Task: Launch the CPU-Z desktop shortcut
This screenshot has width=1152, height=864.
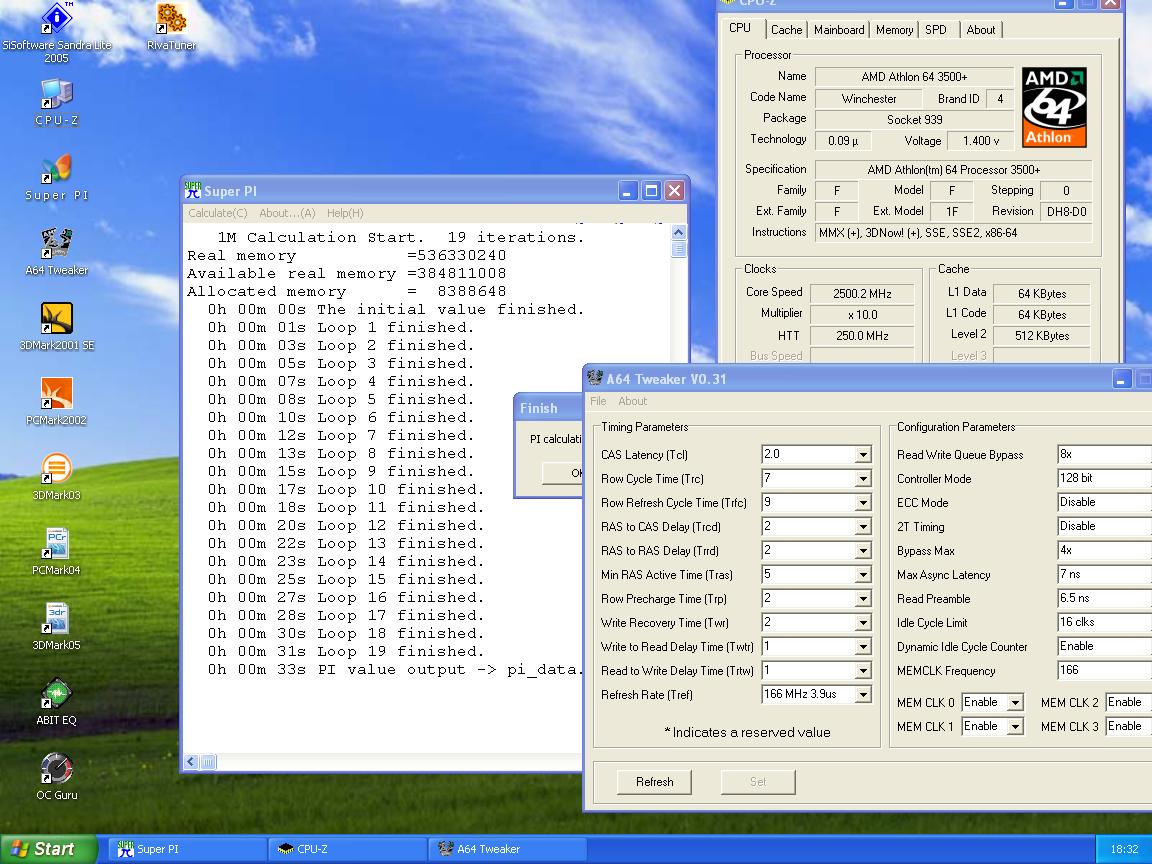Action: (56, 95)
